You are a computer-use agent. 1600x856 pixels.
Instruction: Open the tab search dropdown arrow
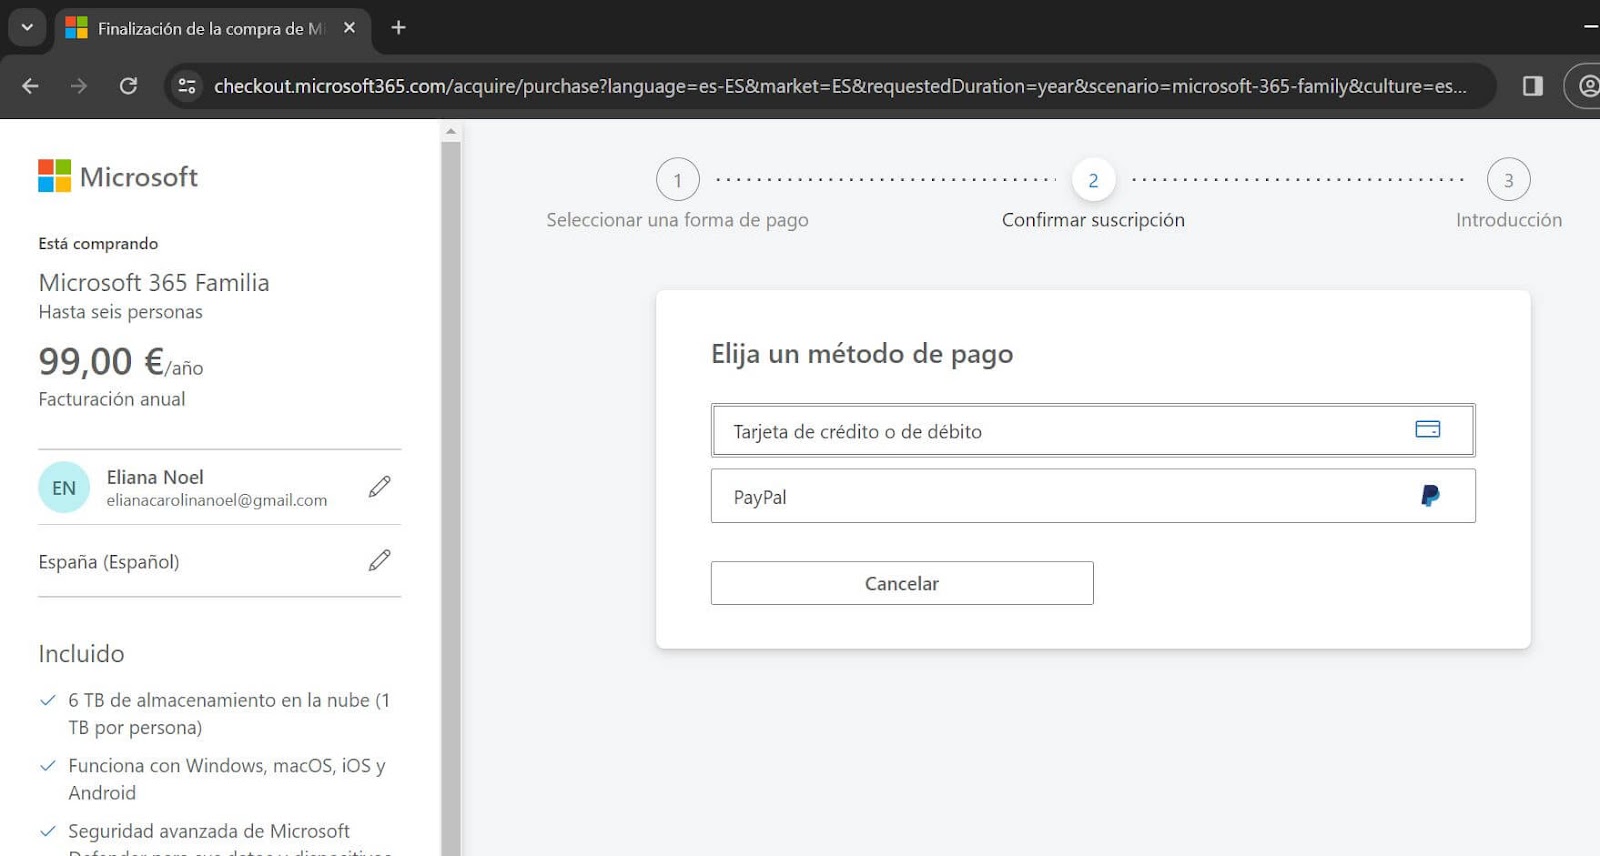click(27, 28)
